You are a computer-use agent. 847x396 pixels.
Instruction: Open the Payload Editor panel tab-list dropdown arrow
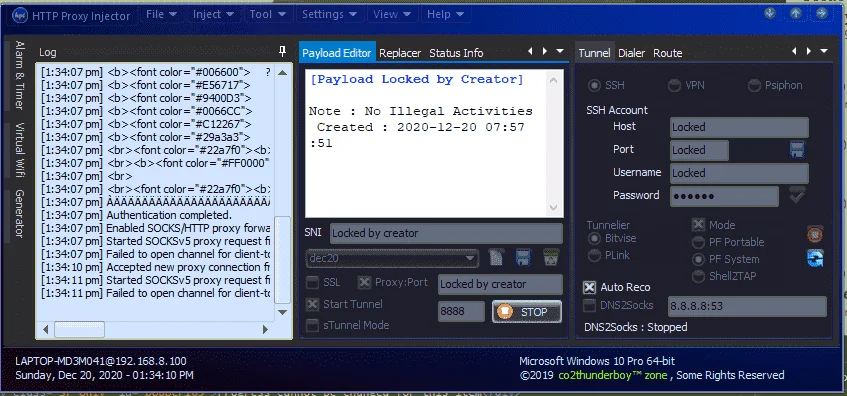click(x=560, y=51)
